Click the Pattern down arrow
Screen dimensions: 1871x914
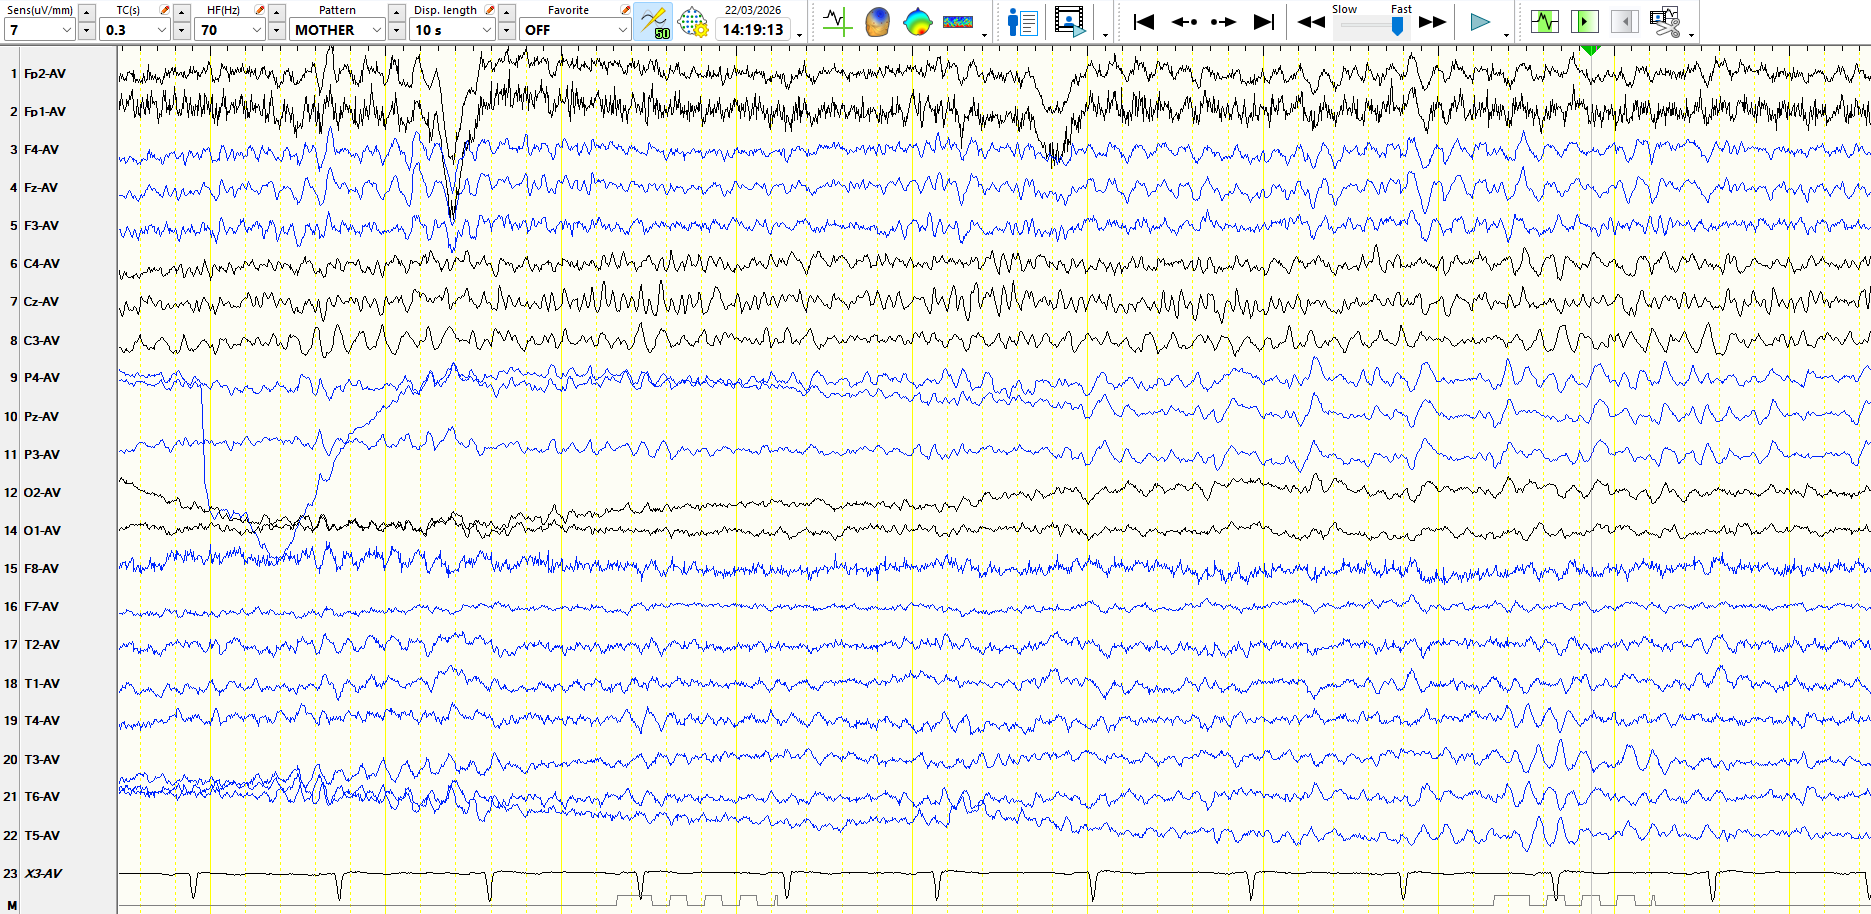click(397, 31)
